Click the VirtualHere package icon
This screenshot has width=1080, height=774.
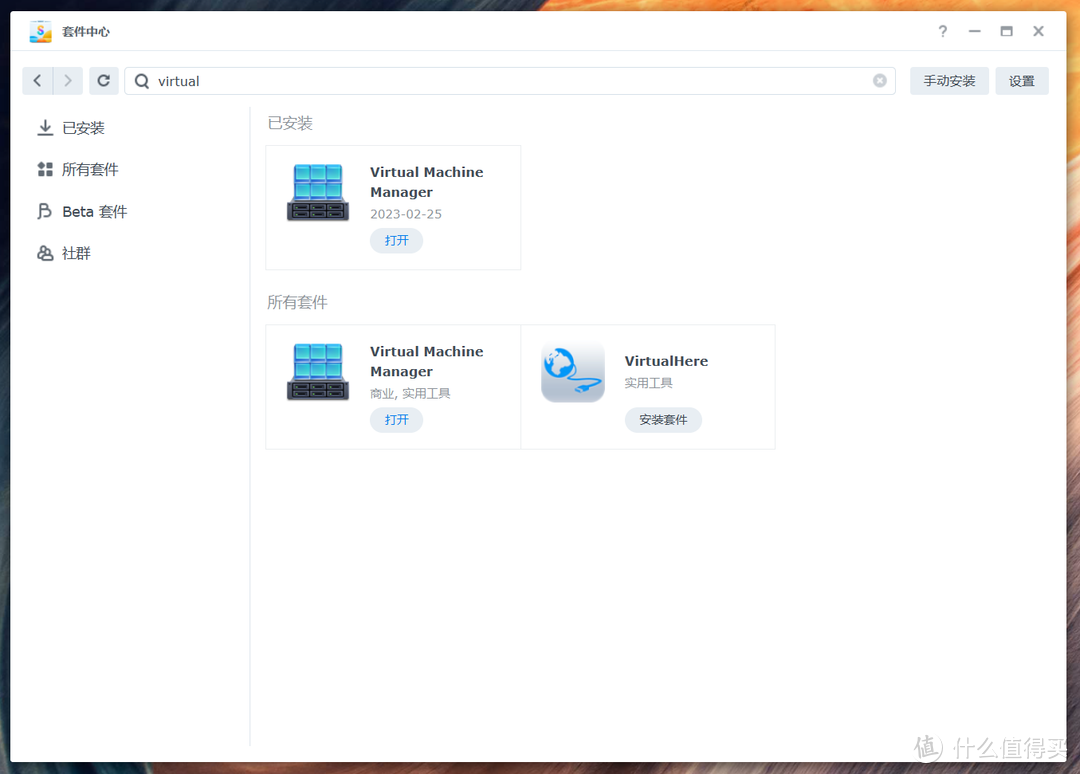[572, 372]
